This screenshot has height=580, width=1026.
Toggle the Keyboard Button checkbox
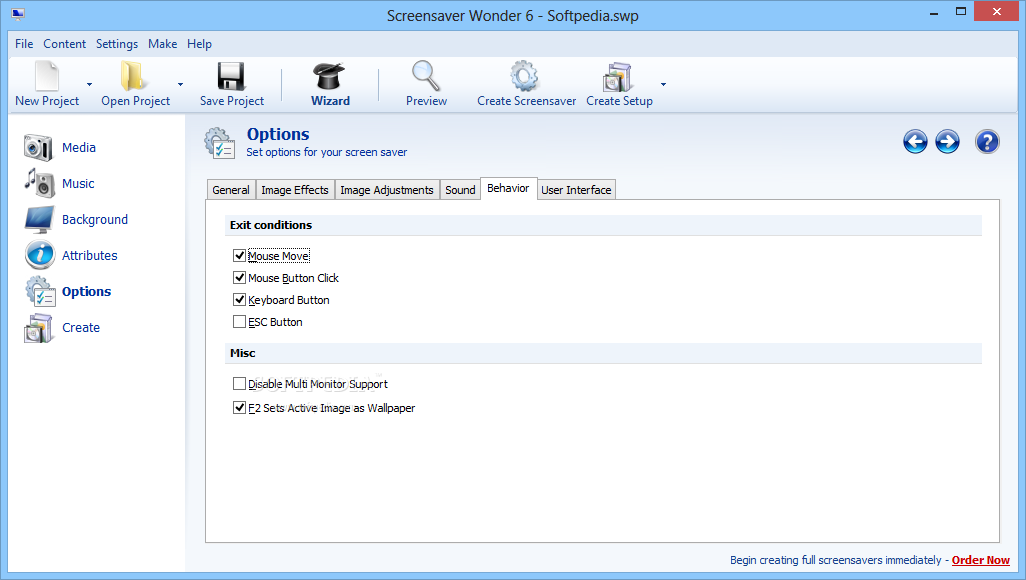239,300
